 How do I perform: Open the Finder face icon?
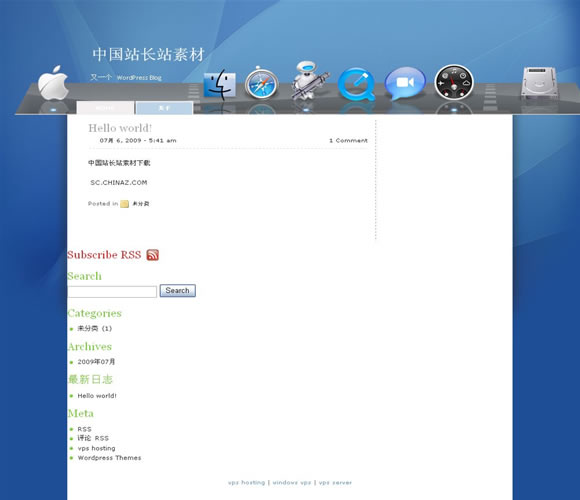coord(220,85)
